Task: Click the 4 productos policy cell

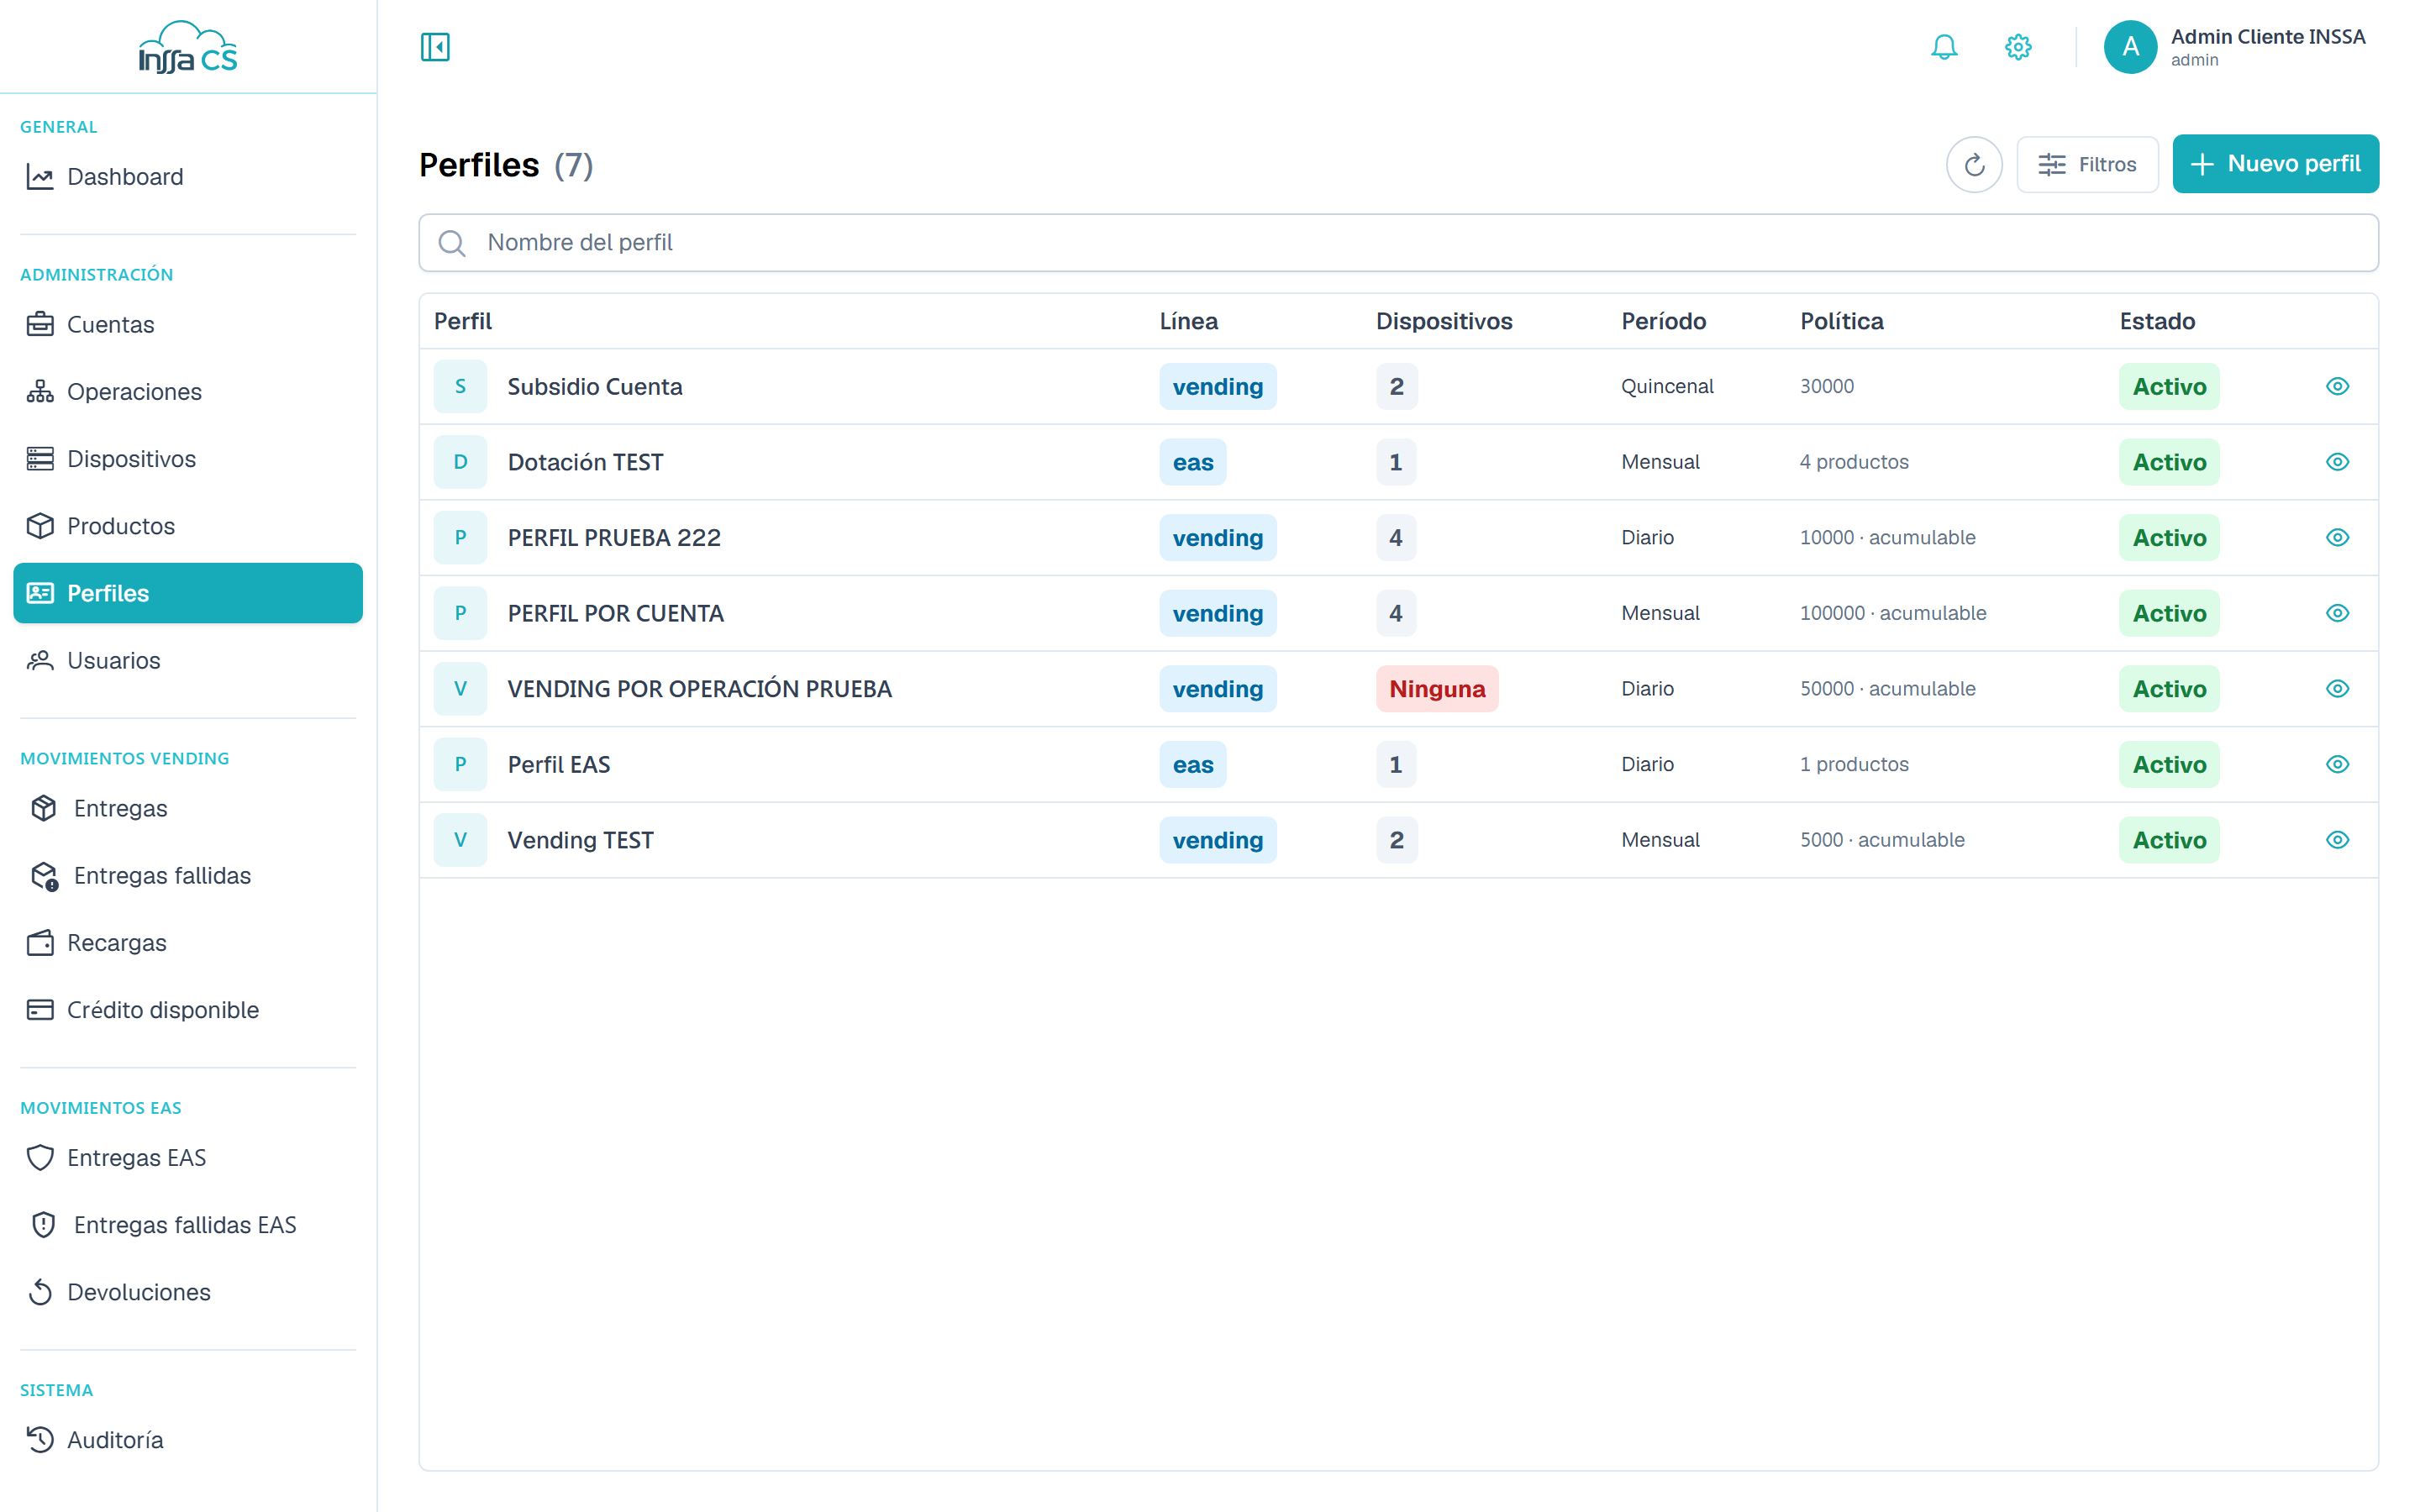Action: pos(1854,462)
